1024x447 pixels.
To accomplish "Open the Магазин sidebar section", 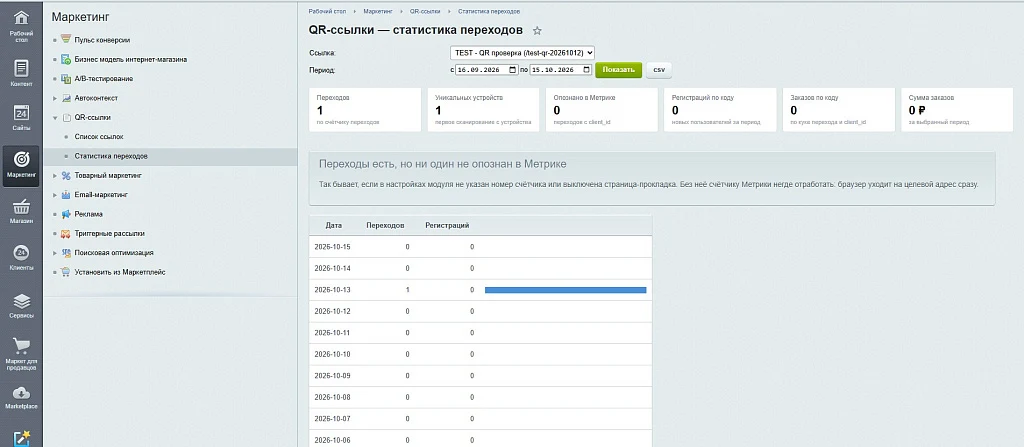I will click(22, 211).
